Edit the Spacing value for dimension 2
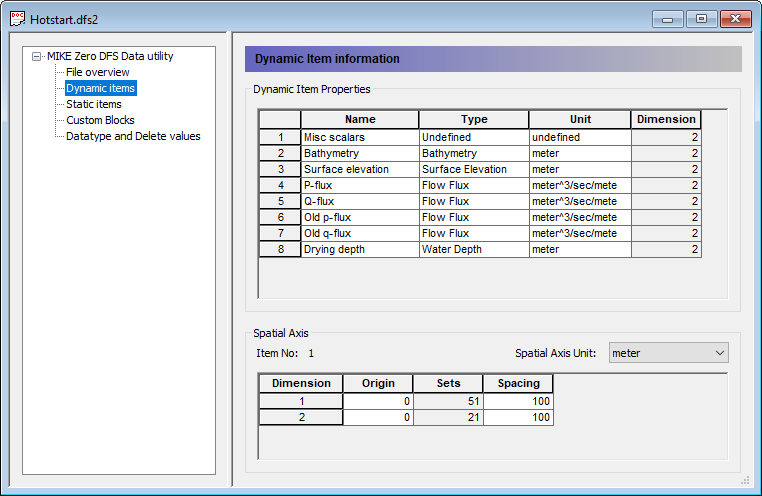762x496 pixels. [518, 417]
